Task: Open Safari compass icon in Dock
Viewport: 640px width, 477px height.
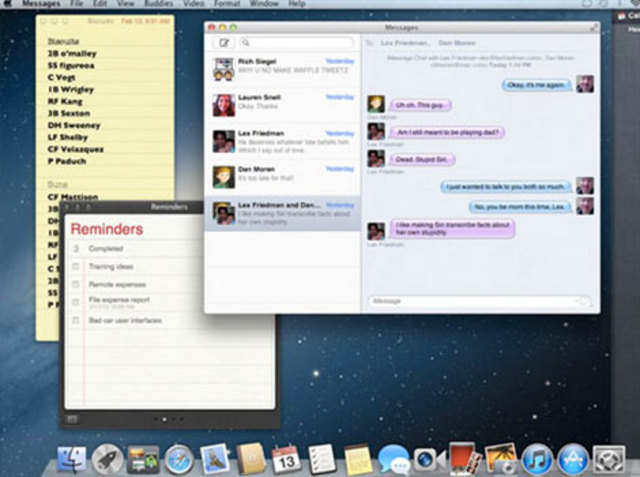Action: coord(179,460)
